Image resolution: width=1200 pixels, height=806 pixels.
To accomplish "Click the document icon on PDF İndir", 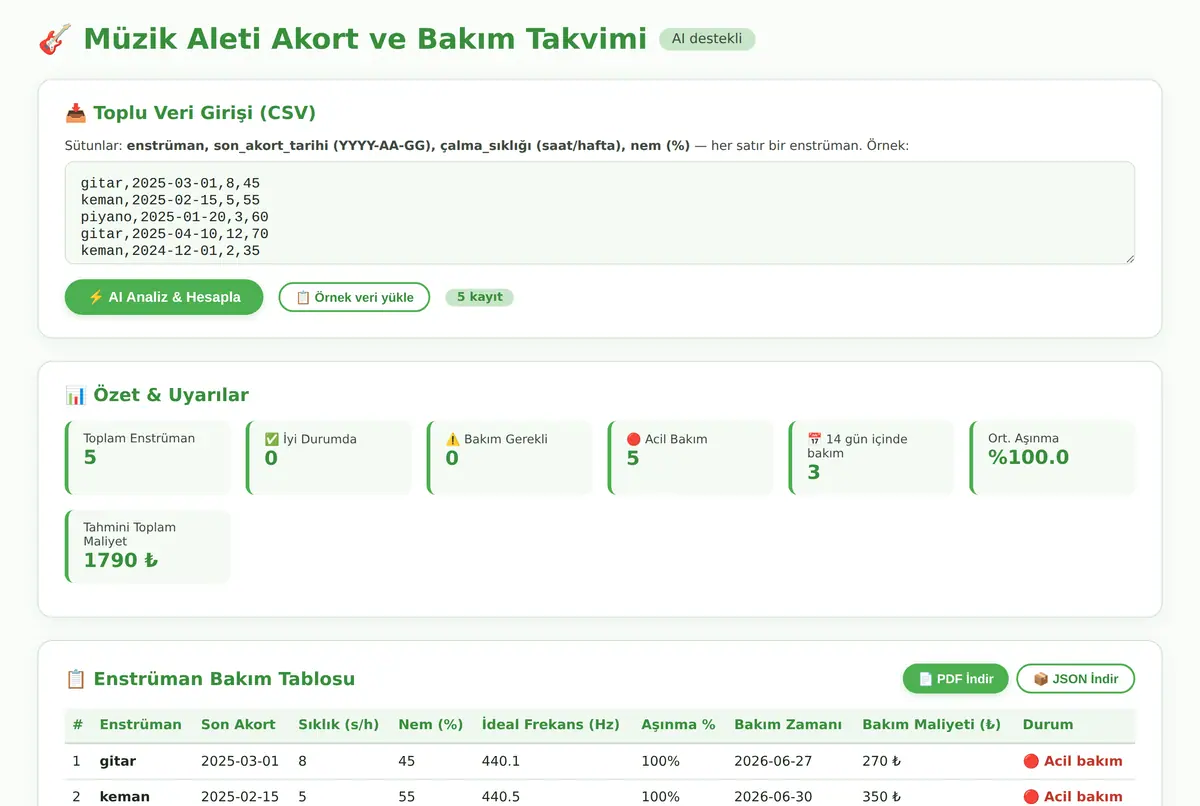I will [925, 679].
